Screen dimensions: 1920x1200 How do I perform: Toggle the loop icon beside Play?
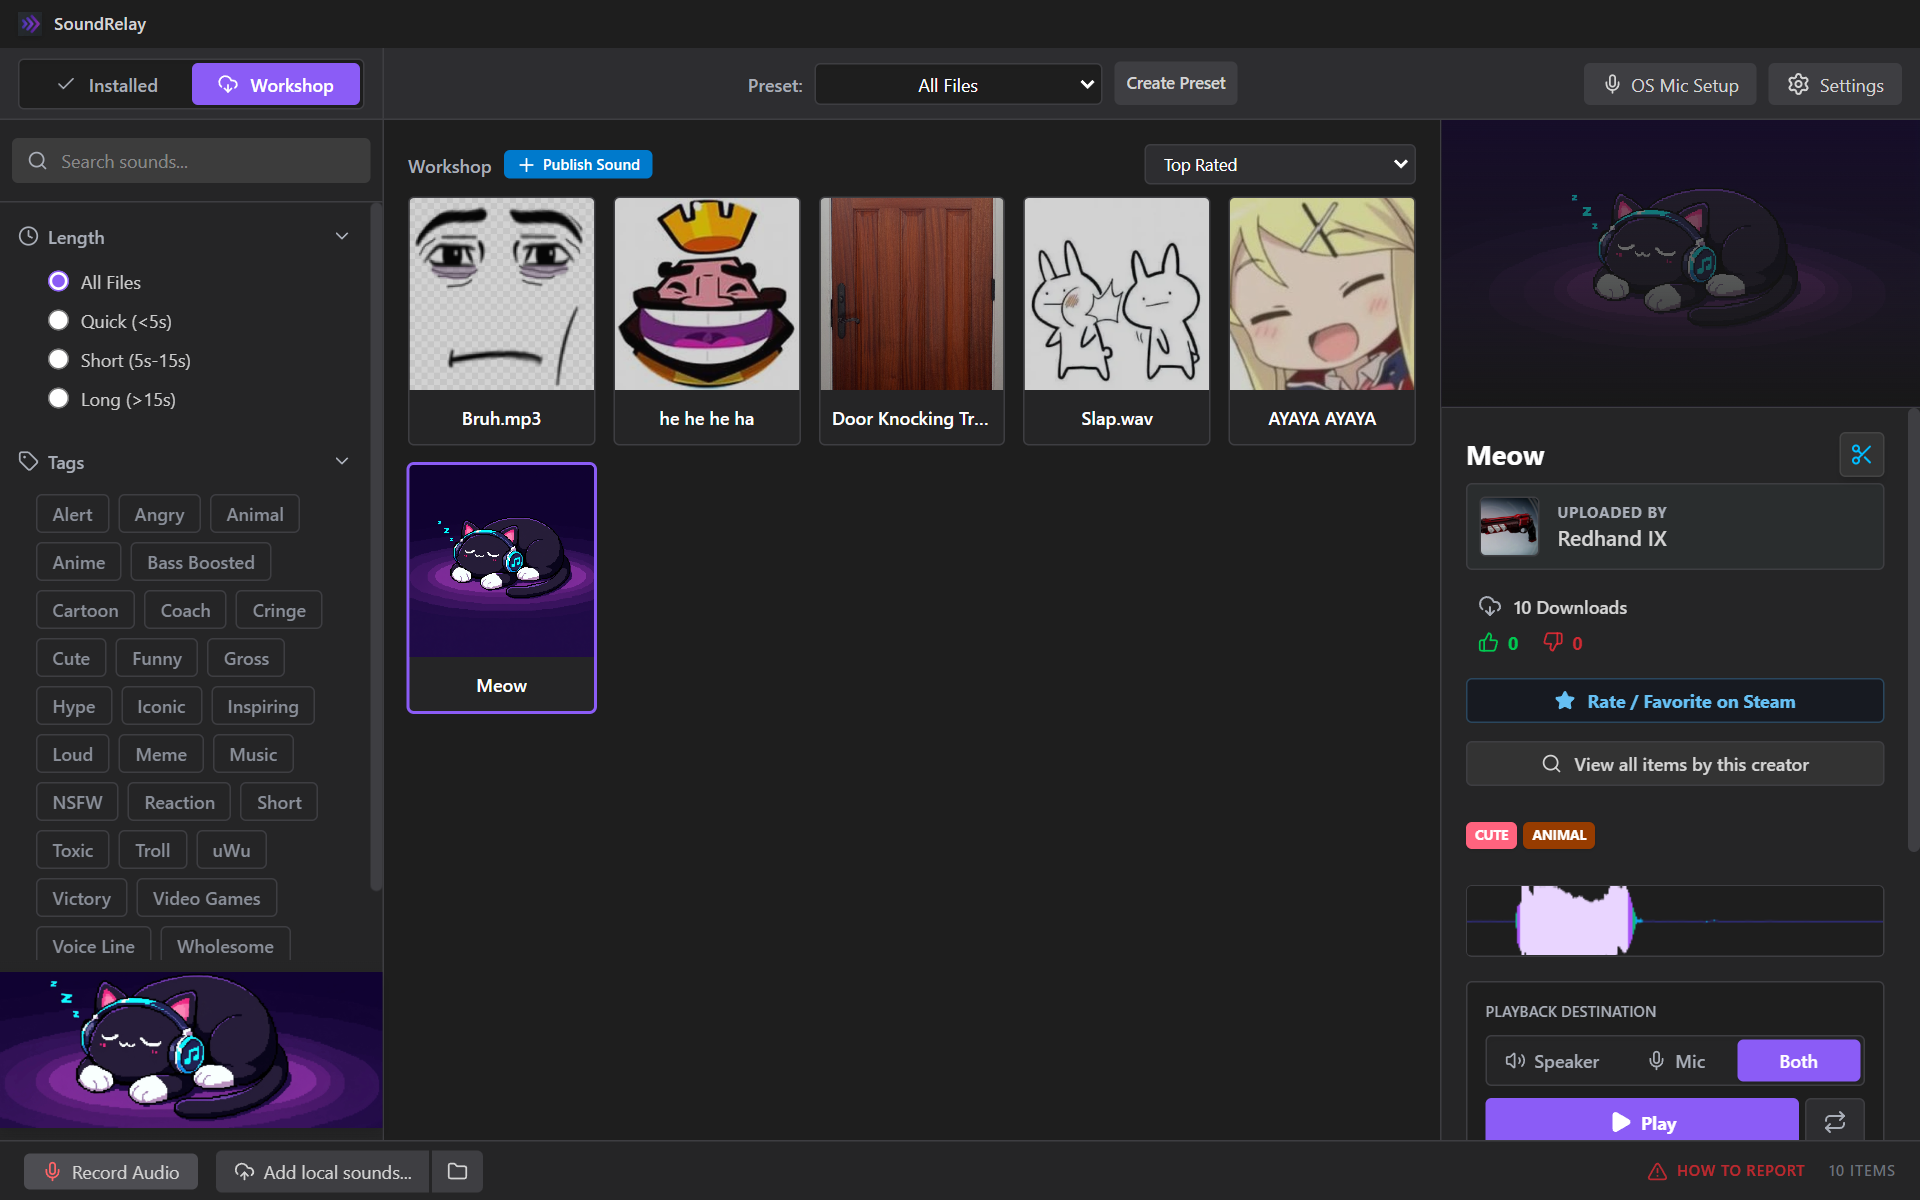tap(1834, 1122)
